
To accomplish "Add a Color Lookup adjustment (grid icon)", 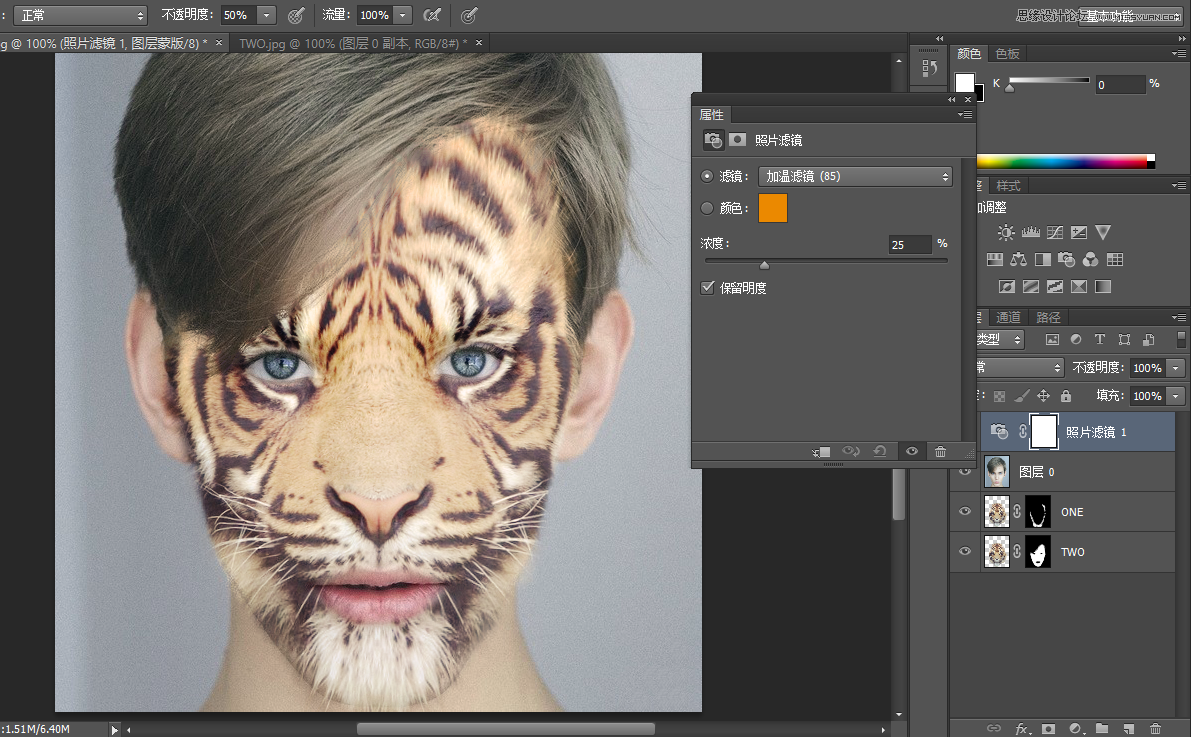I will coord(1115,260).
